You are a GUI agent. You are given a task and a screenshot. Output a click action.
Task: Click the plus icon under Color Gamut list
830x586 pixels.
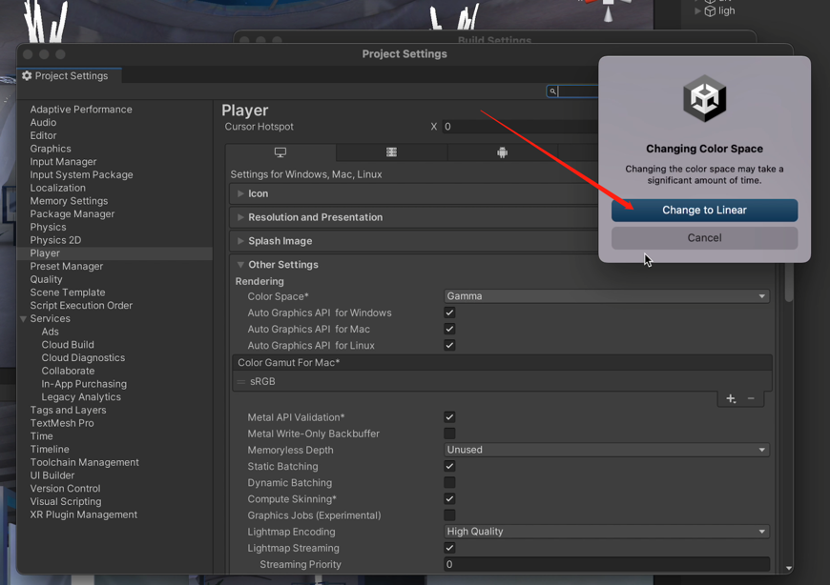point(731,399)
